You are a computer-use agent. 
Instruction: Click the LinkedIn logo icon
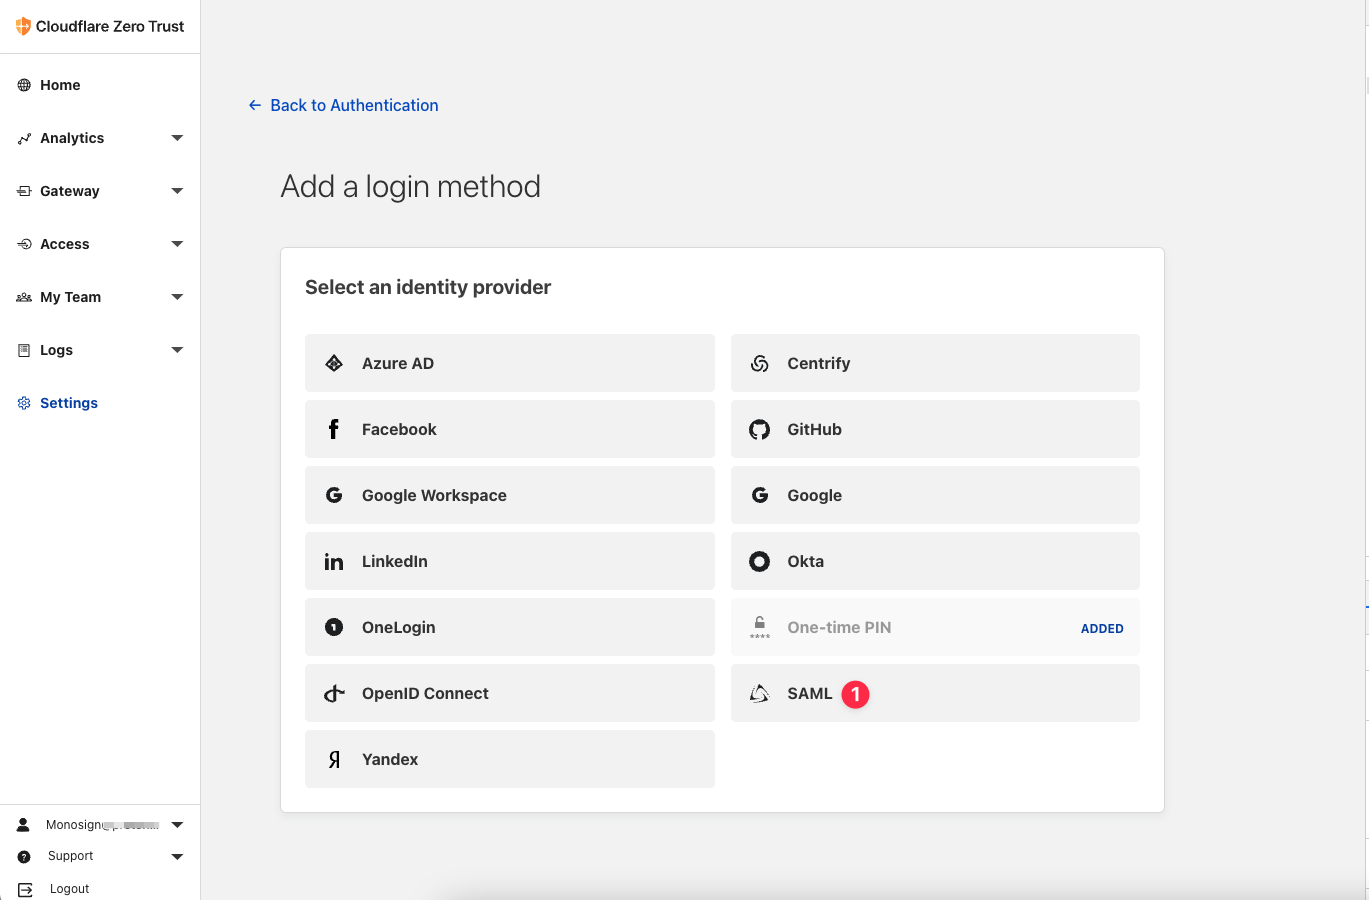pos(334,562)
